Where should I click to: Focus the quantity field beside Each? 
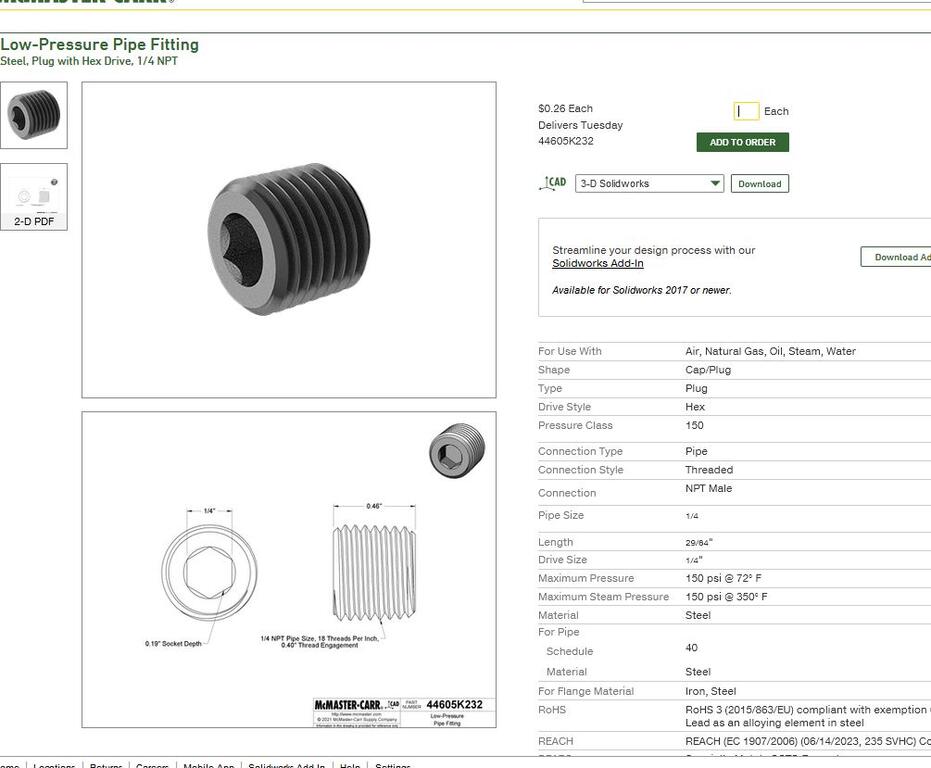746,111
